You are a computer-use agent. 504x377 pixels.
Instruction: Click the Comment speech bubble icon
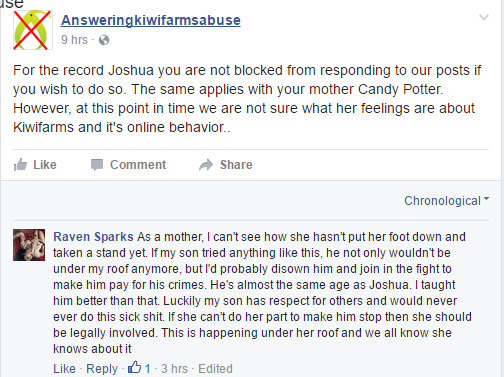(x=97, y=165)
